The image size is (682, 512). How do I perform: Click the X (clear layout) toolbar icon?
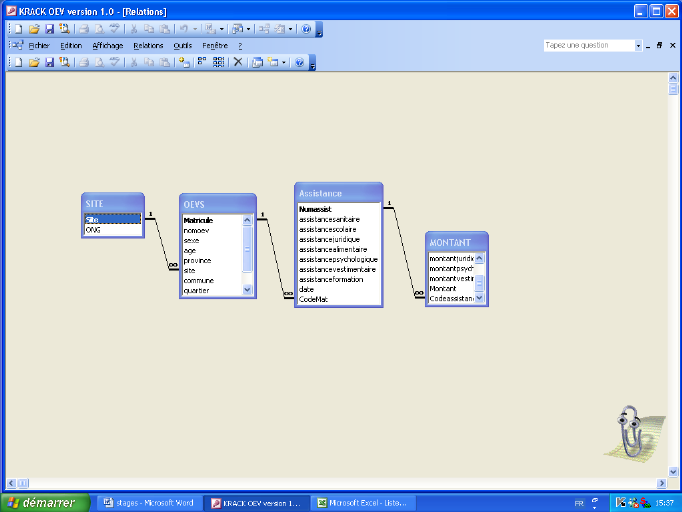[237, 62]
